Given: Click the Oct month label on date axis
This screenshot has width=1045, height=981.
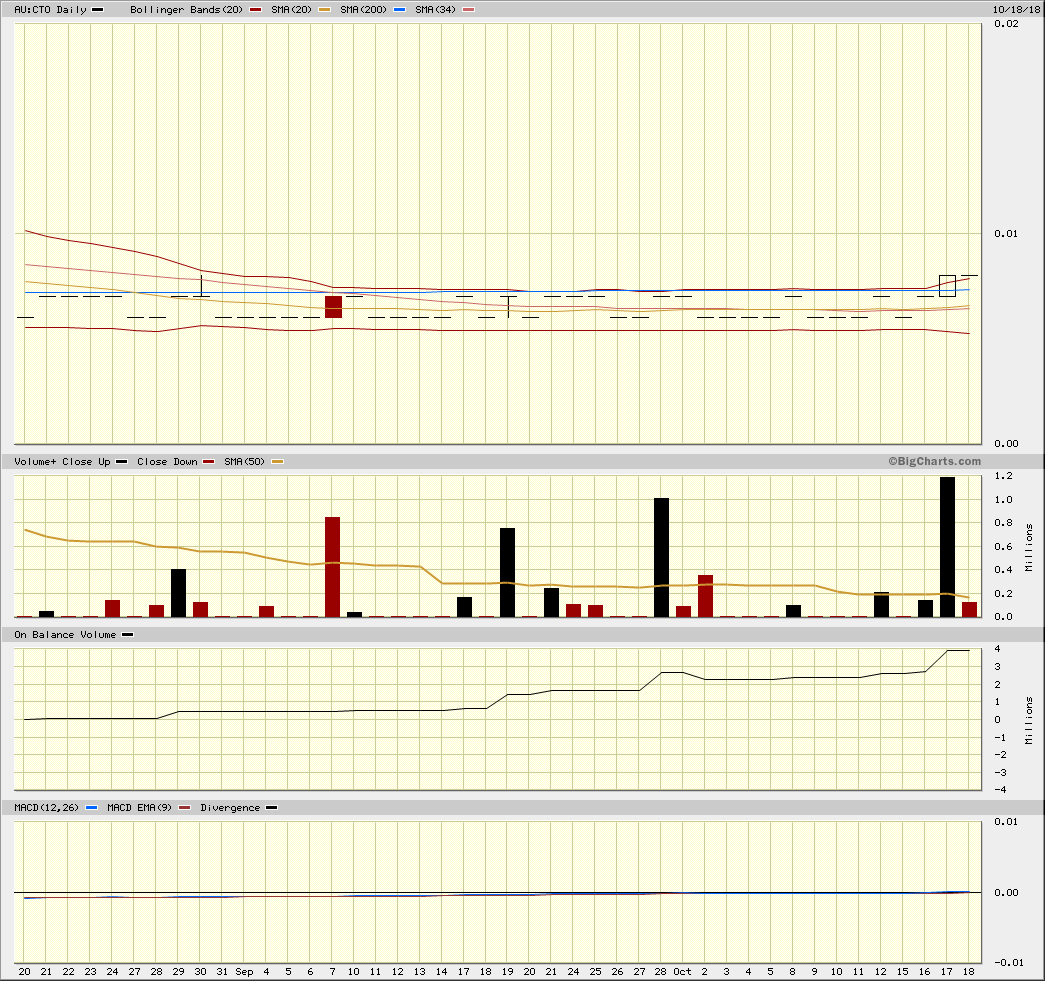Looking at the screenshot, I should 682,972.
